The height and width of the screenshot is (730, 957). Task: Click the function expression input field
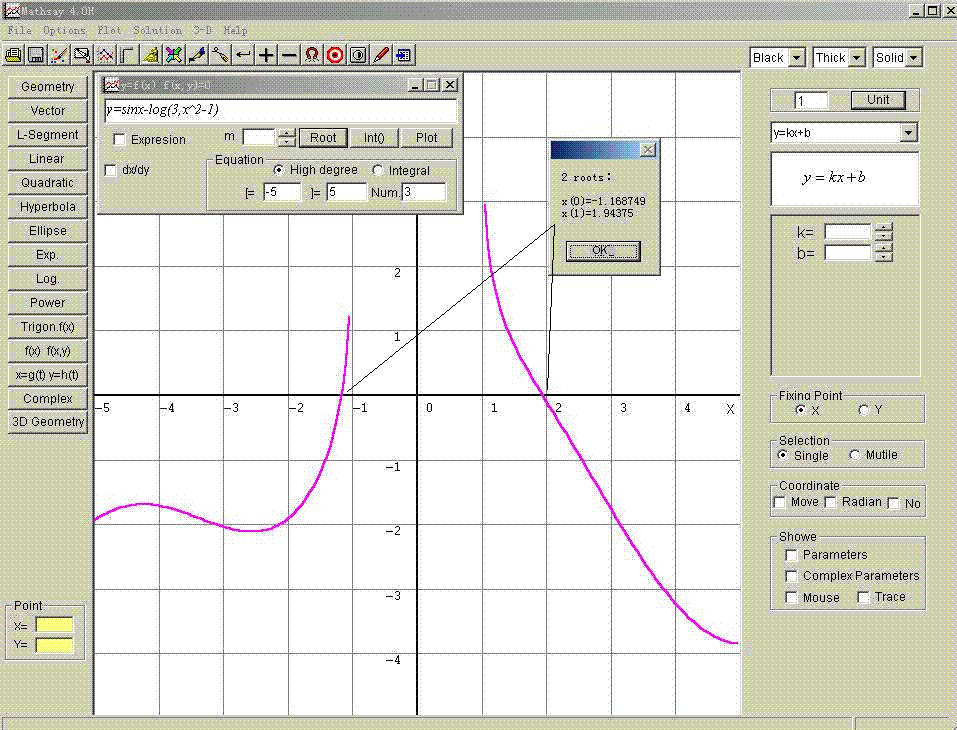click(281, 110)
